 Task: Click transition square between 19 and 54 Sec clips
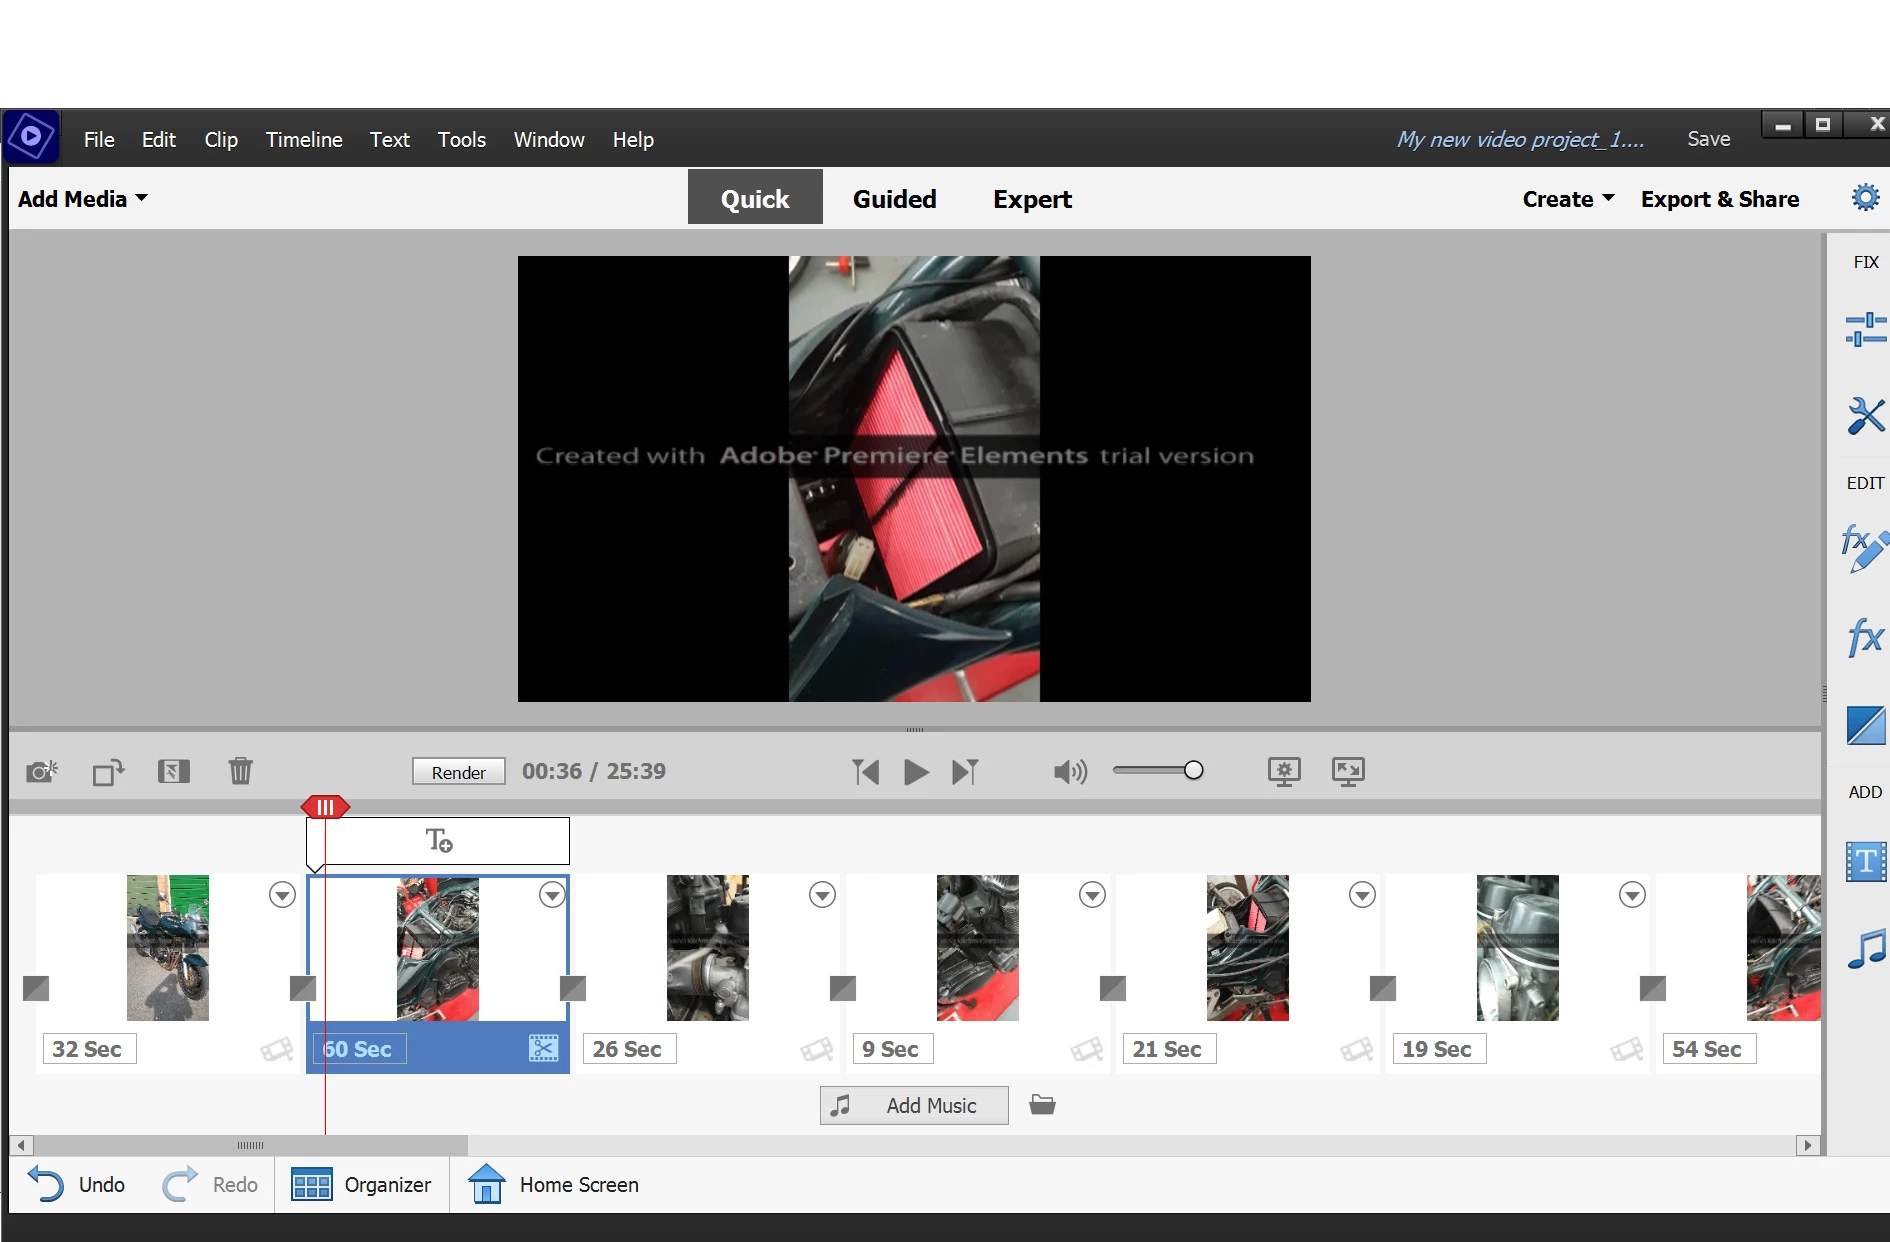[1653, 988]
